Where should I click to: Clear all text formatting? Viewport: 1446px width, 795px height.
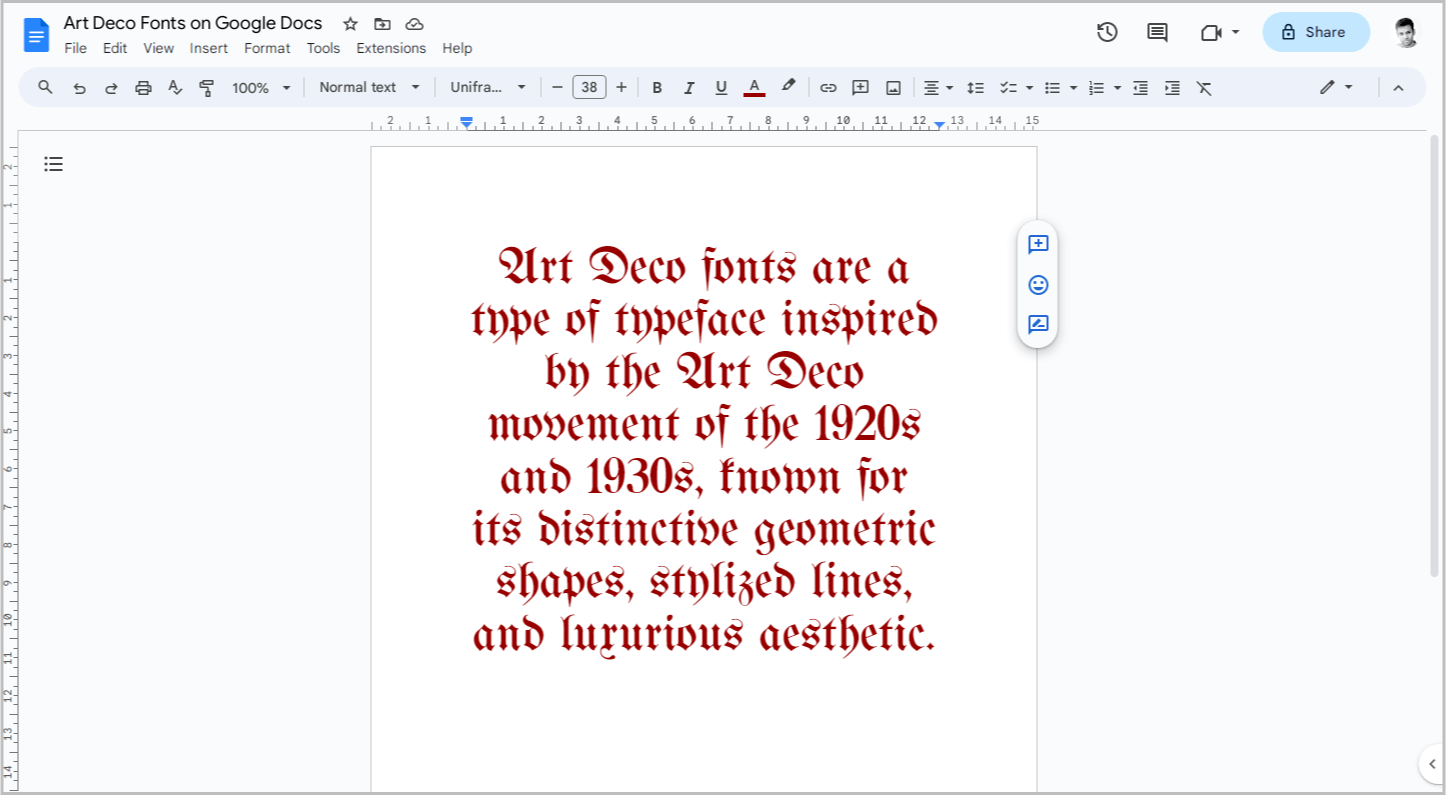click(1204, 87)
